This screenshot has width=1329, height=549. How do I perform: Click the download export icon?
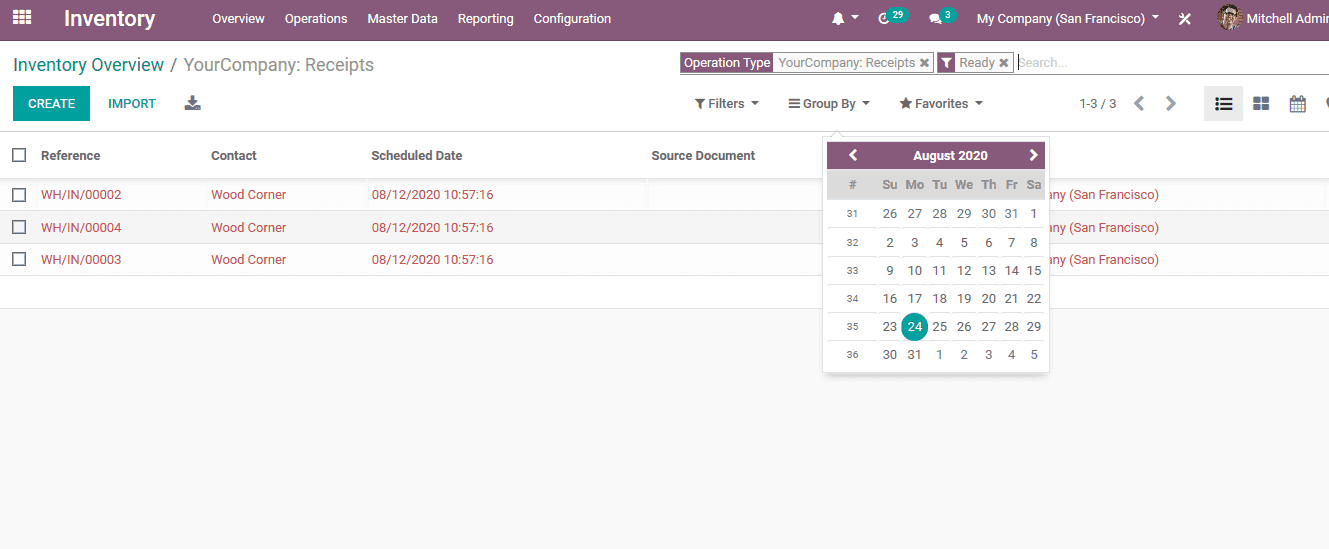(193, 103)
